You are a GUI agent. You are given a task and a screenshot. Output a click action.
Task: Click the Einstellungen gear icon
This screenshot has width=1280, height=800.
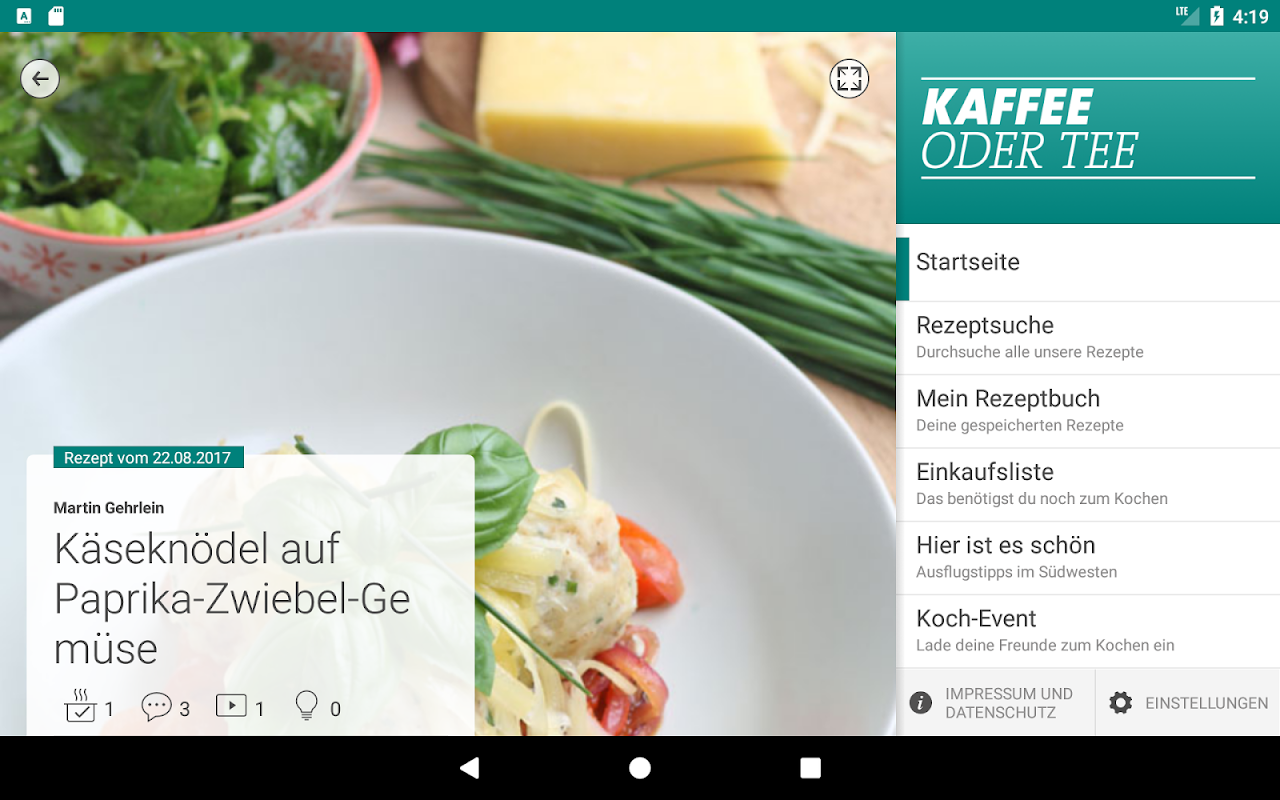[1121, 703]
